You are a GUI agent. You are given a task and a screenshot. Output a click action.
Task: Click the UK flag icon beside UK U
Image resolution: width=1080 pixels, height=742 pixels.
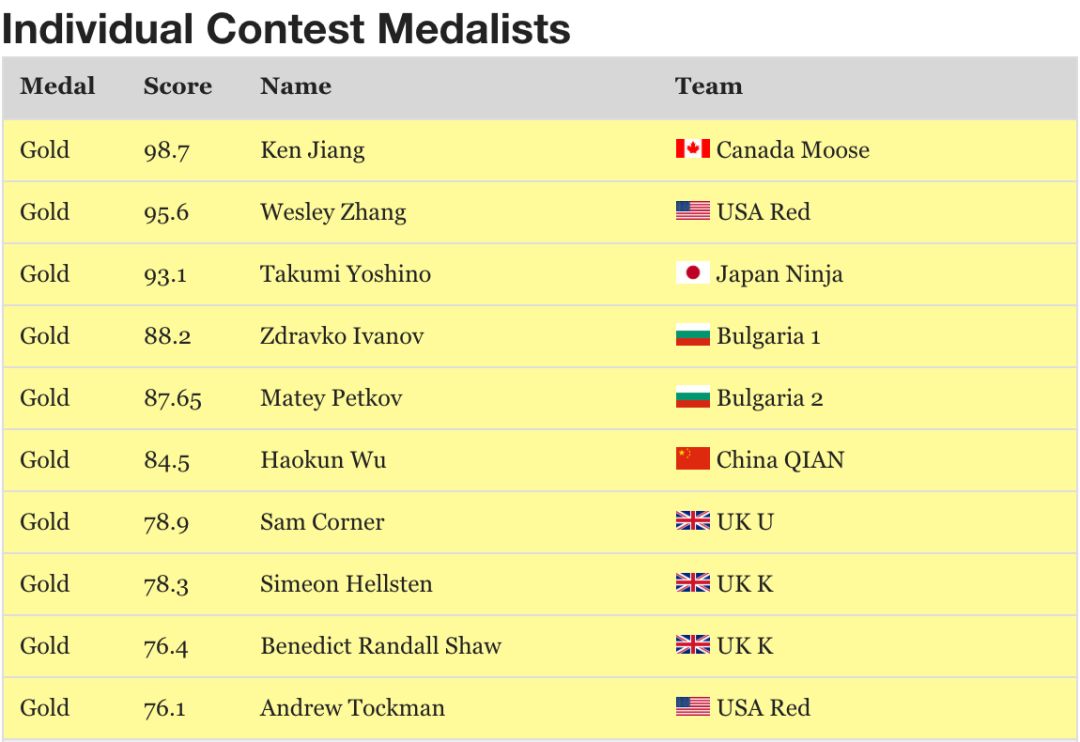(692, 521)
